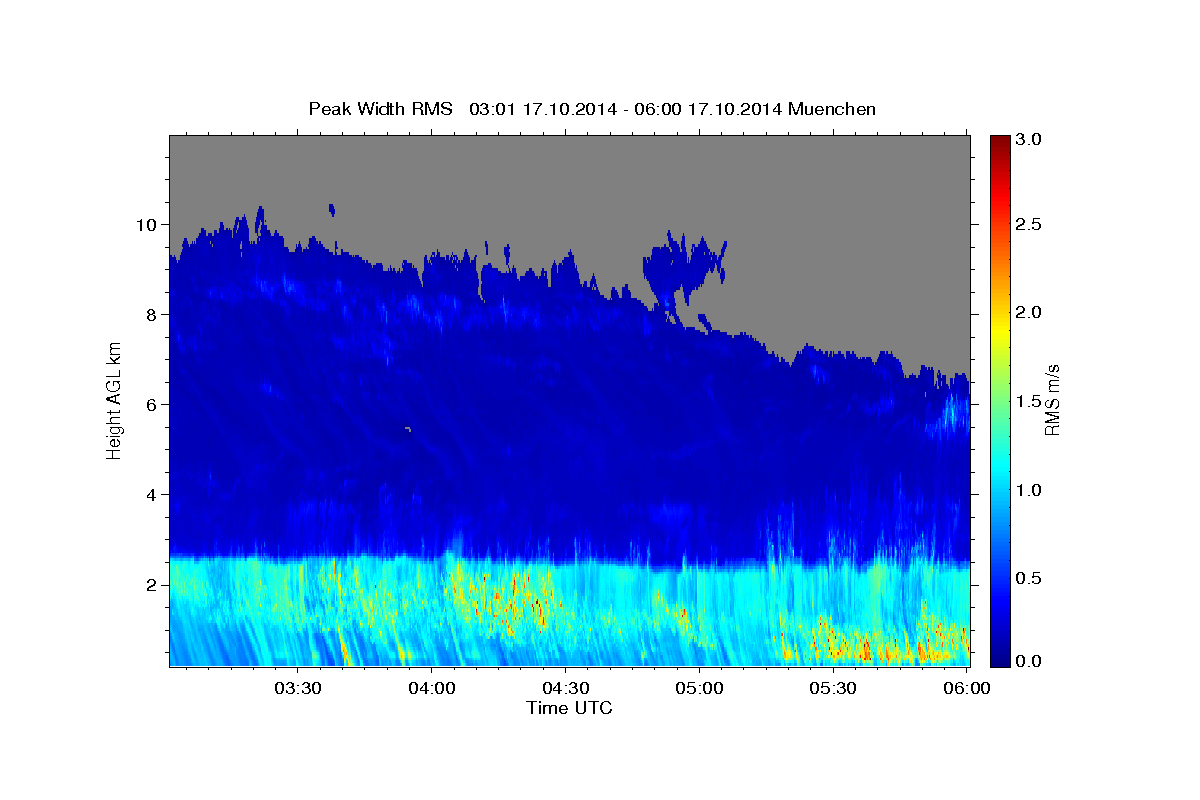
Task: Click the 05:30 time tick label
Action: click(832, 689)
